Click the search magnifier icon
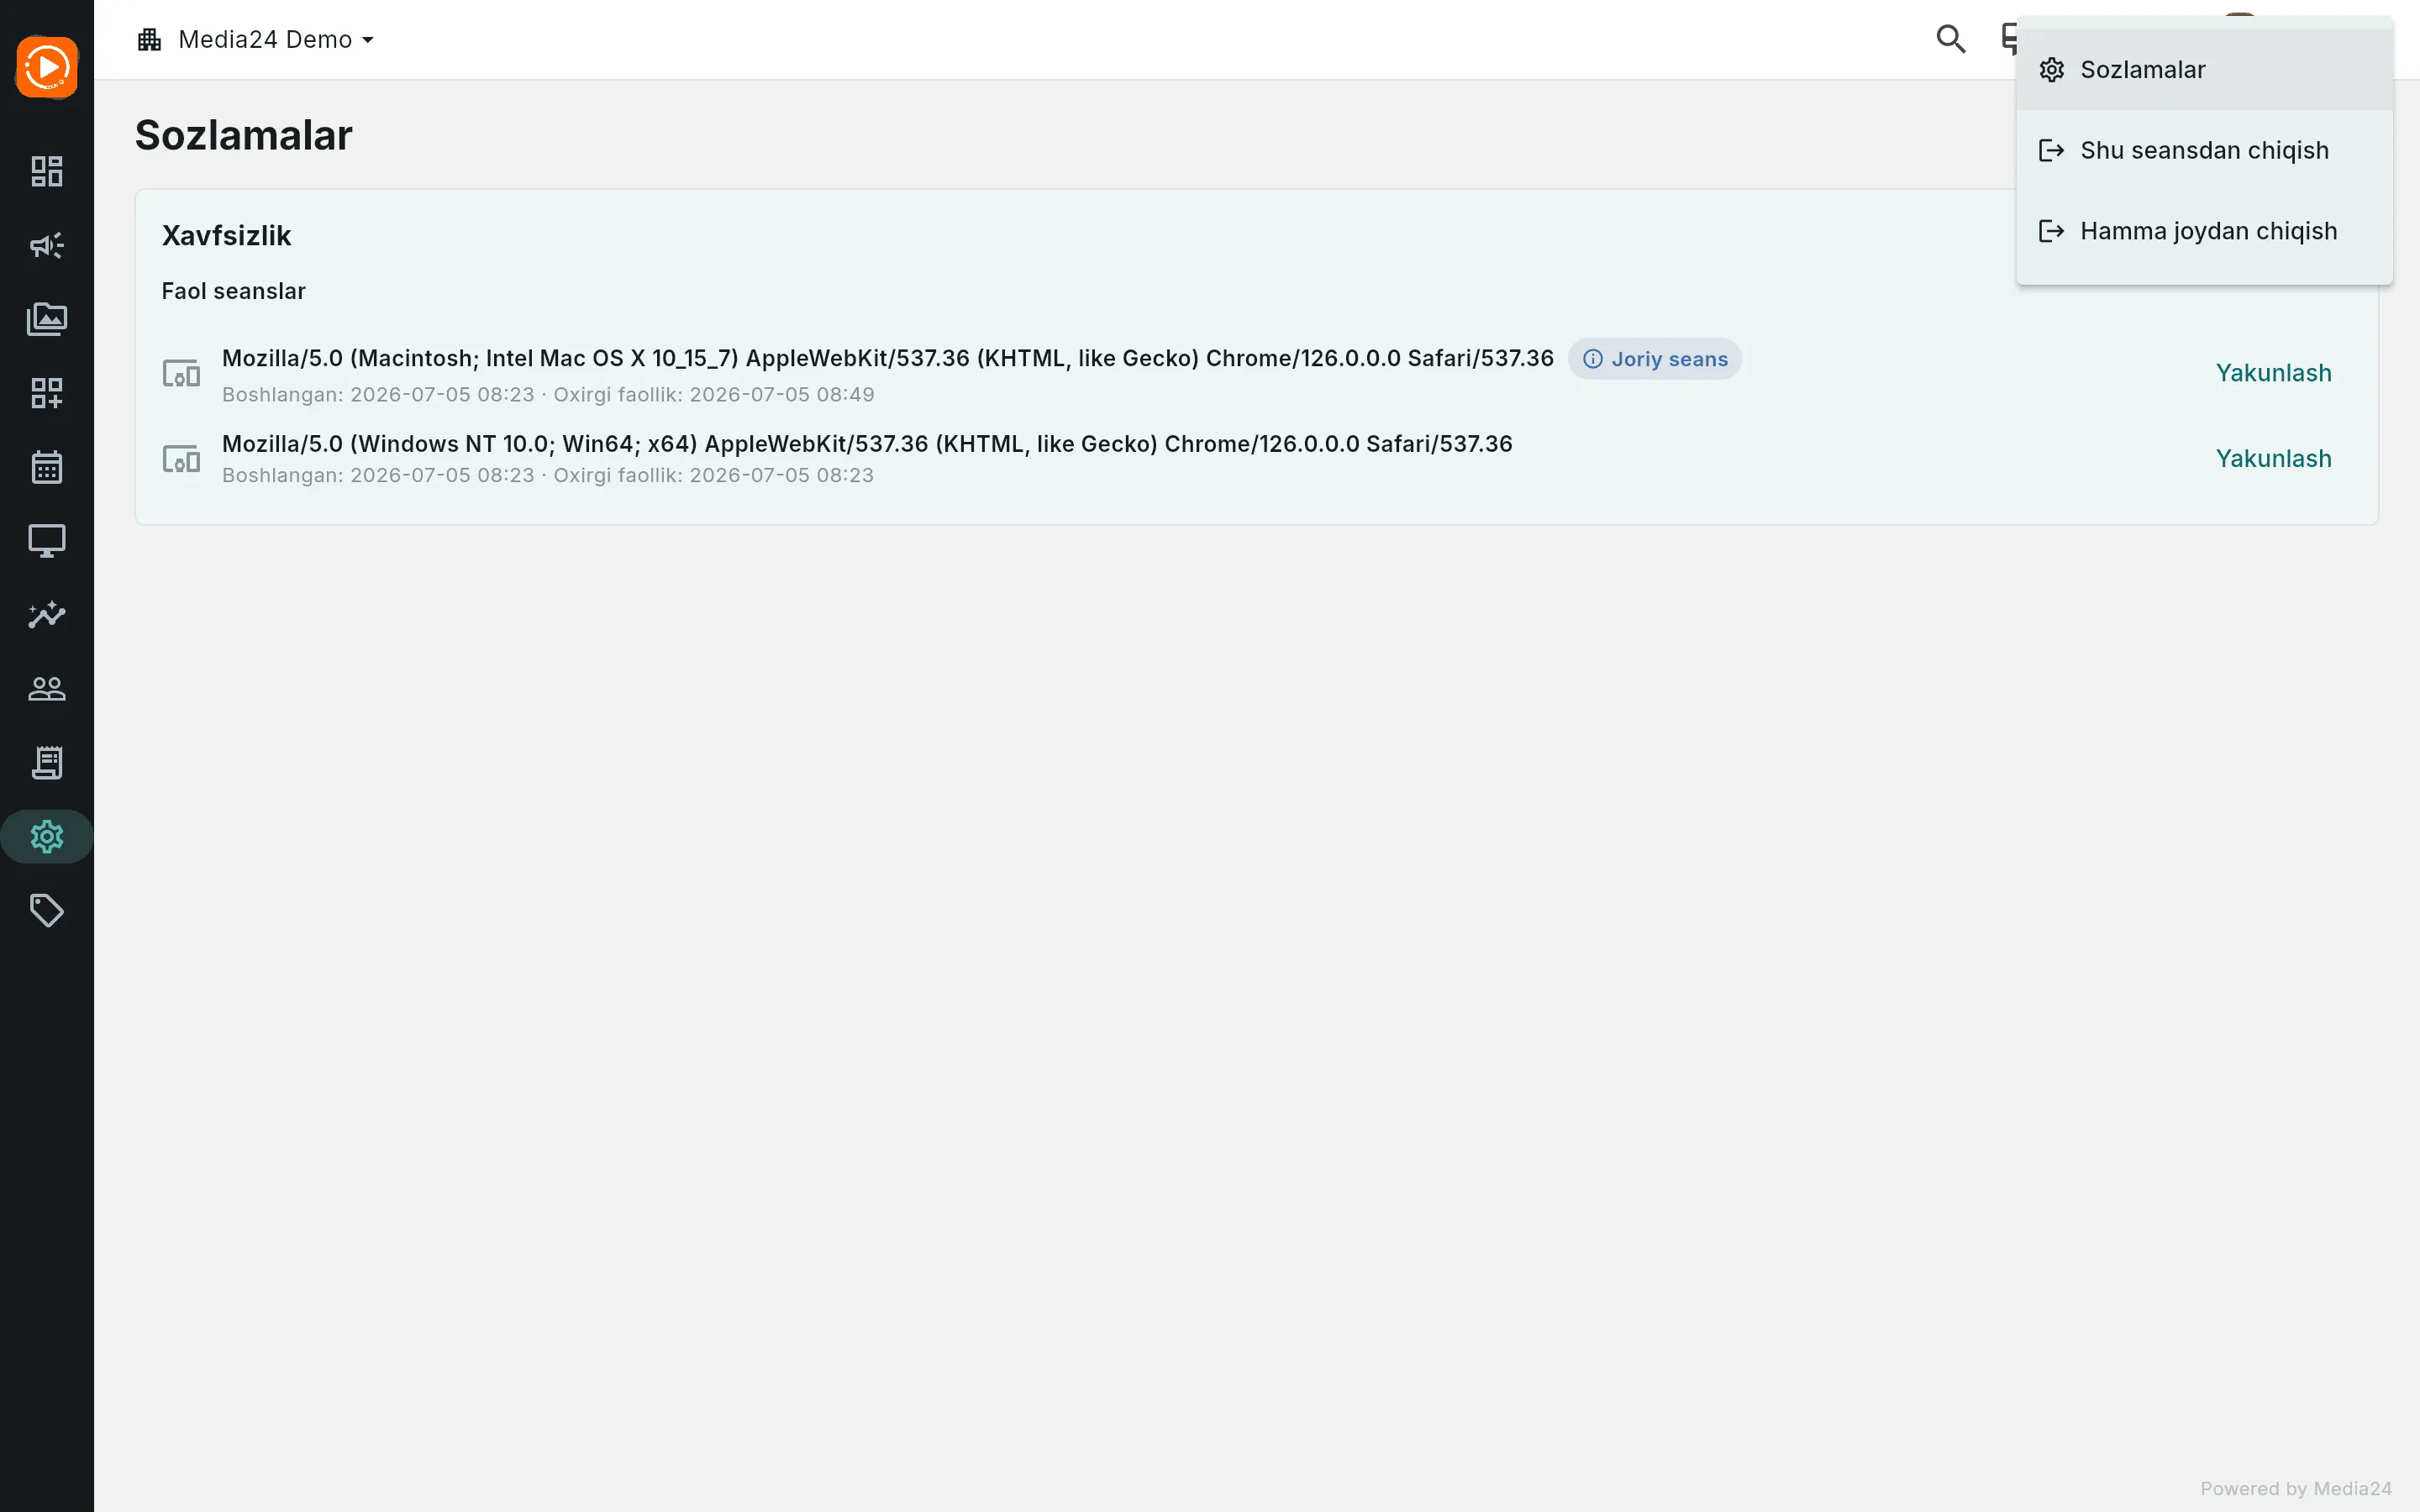 (1951, 39)
